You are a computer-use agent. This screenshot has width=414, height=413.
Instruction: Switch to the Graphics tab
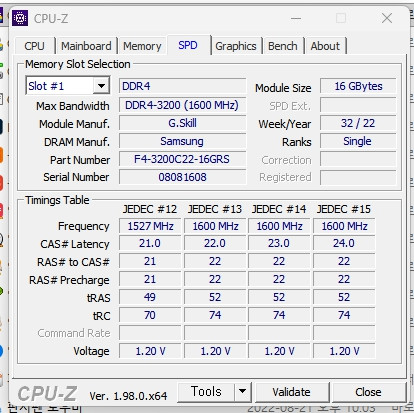pos(236,46)
